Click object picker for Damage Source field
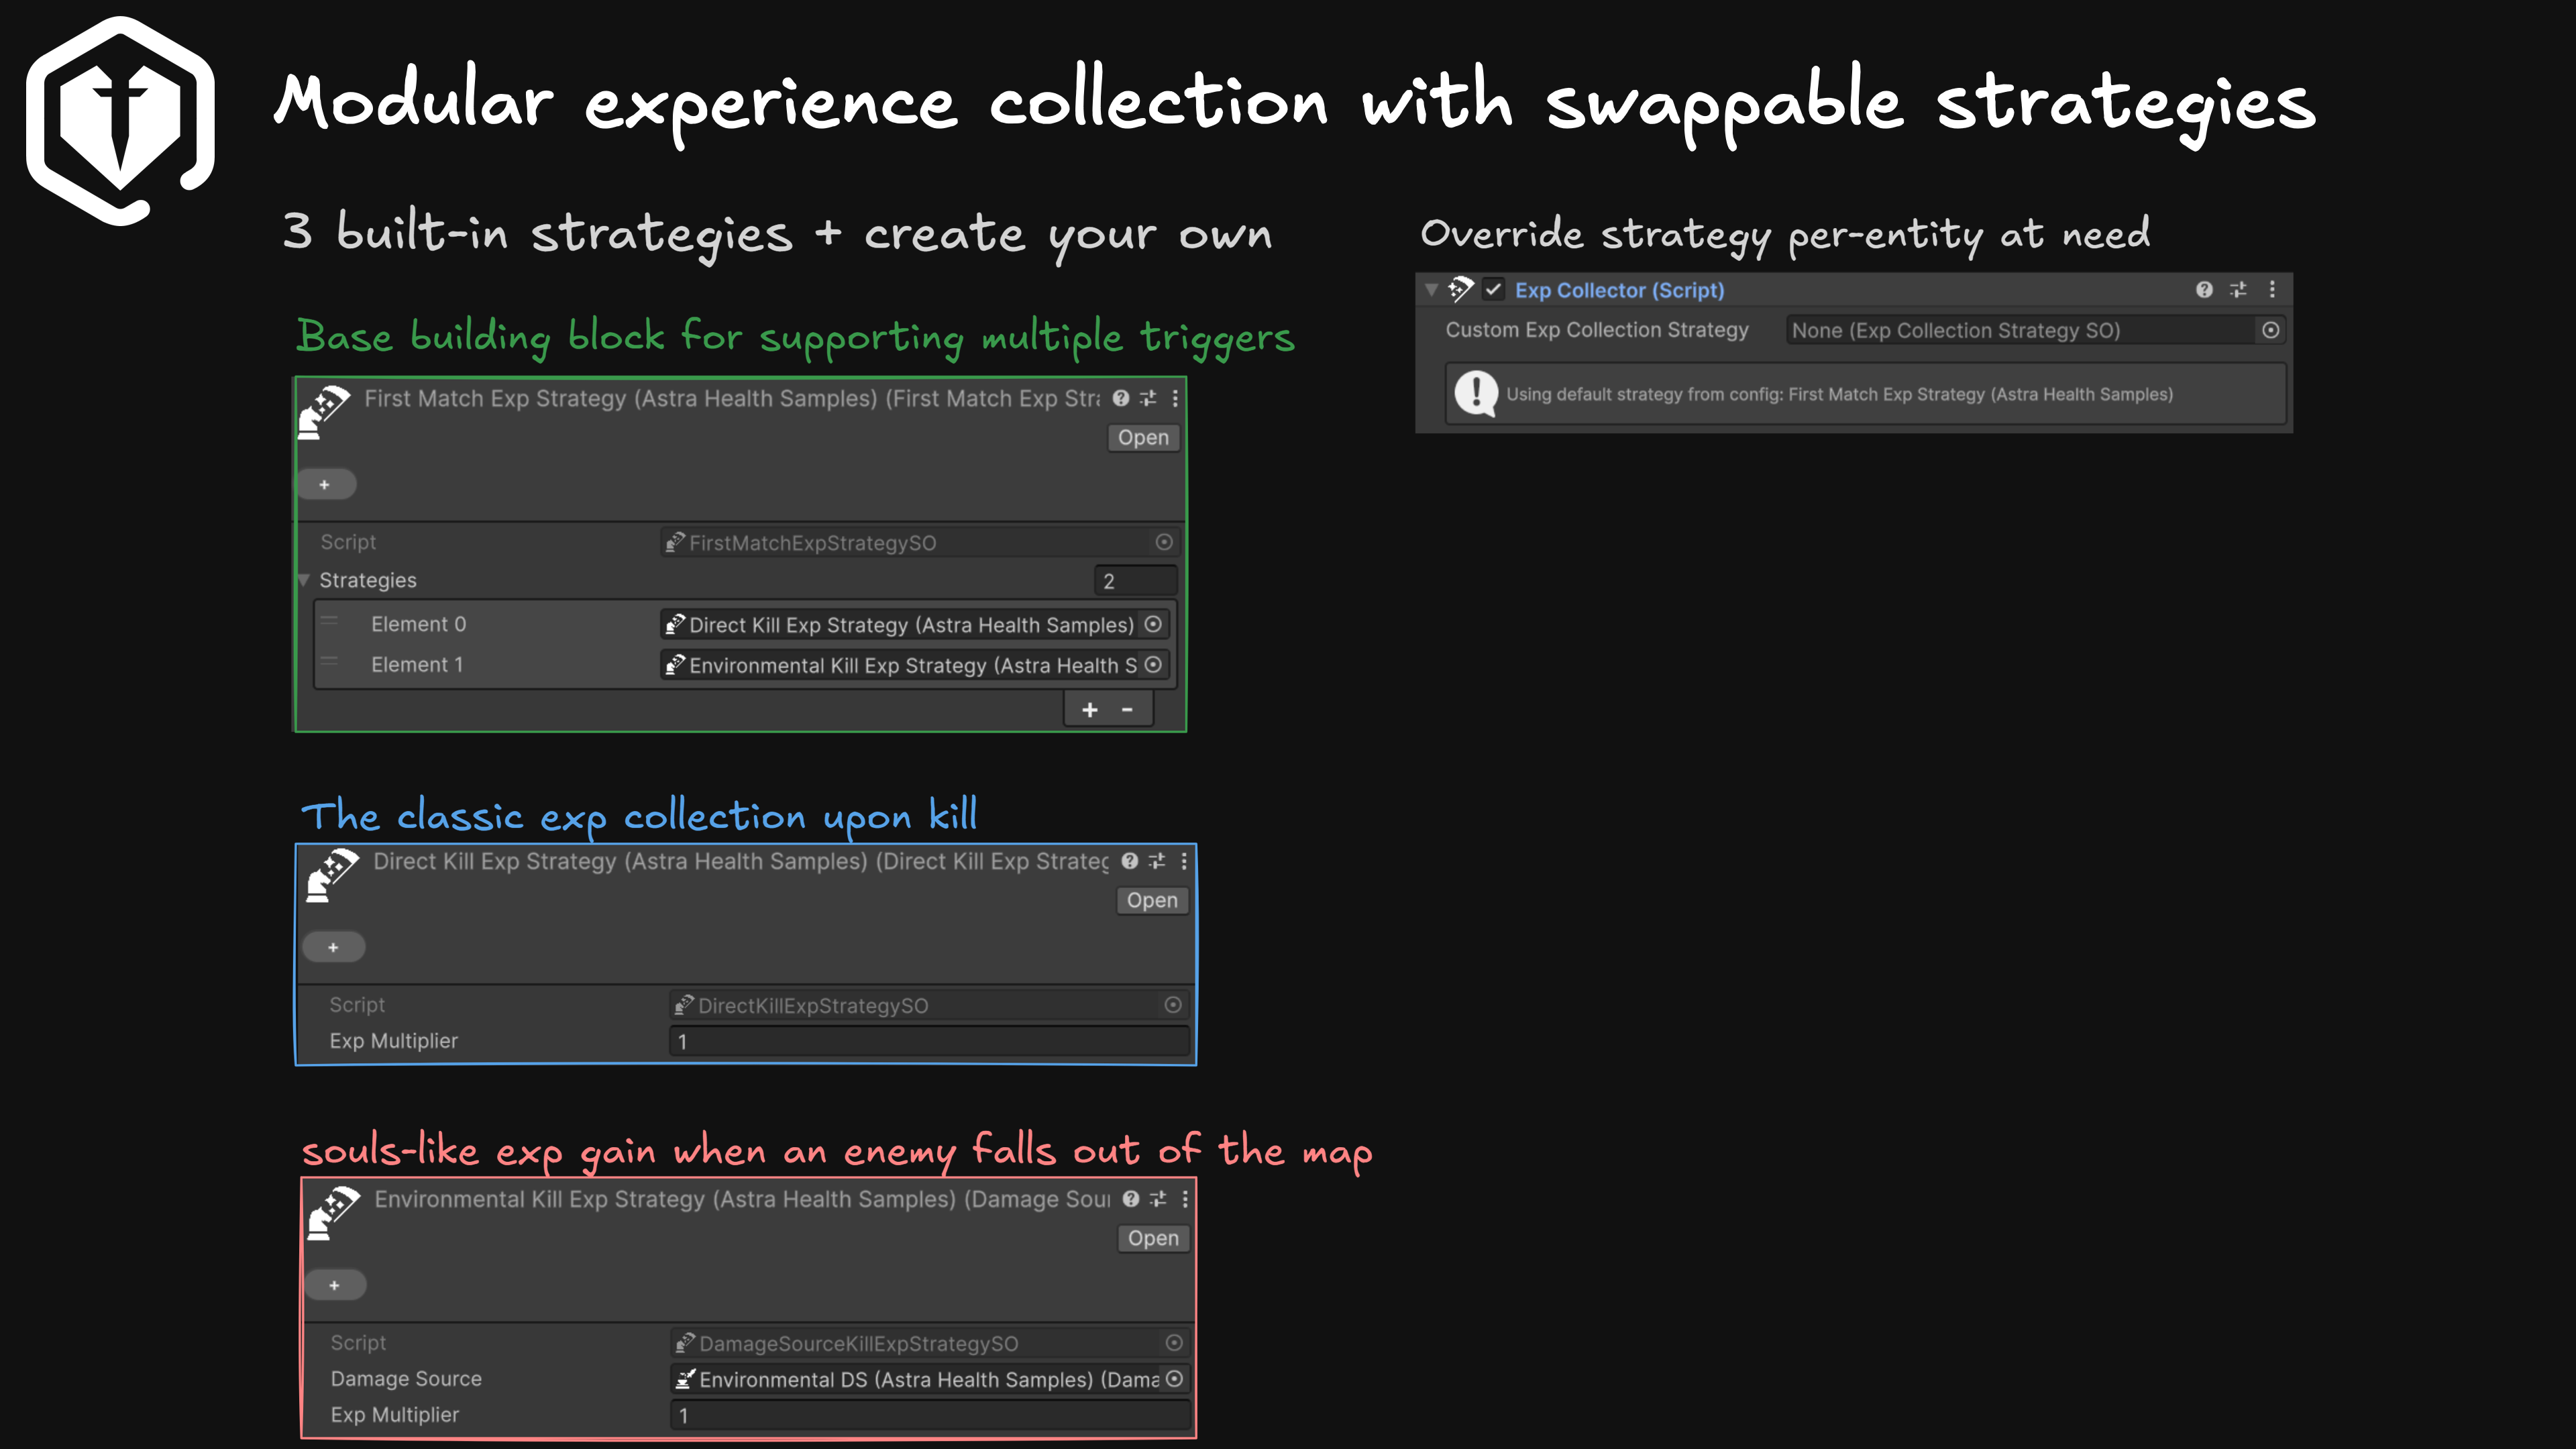Screen dimensions: 2576x1449 coord(1175,1379)
